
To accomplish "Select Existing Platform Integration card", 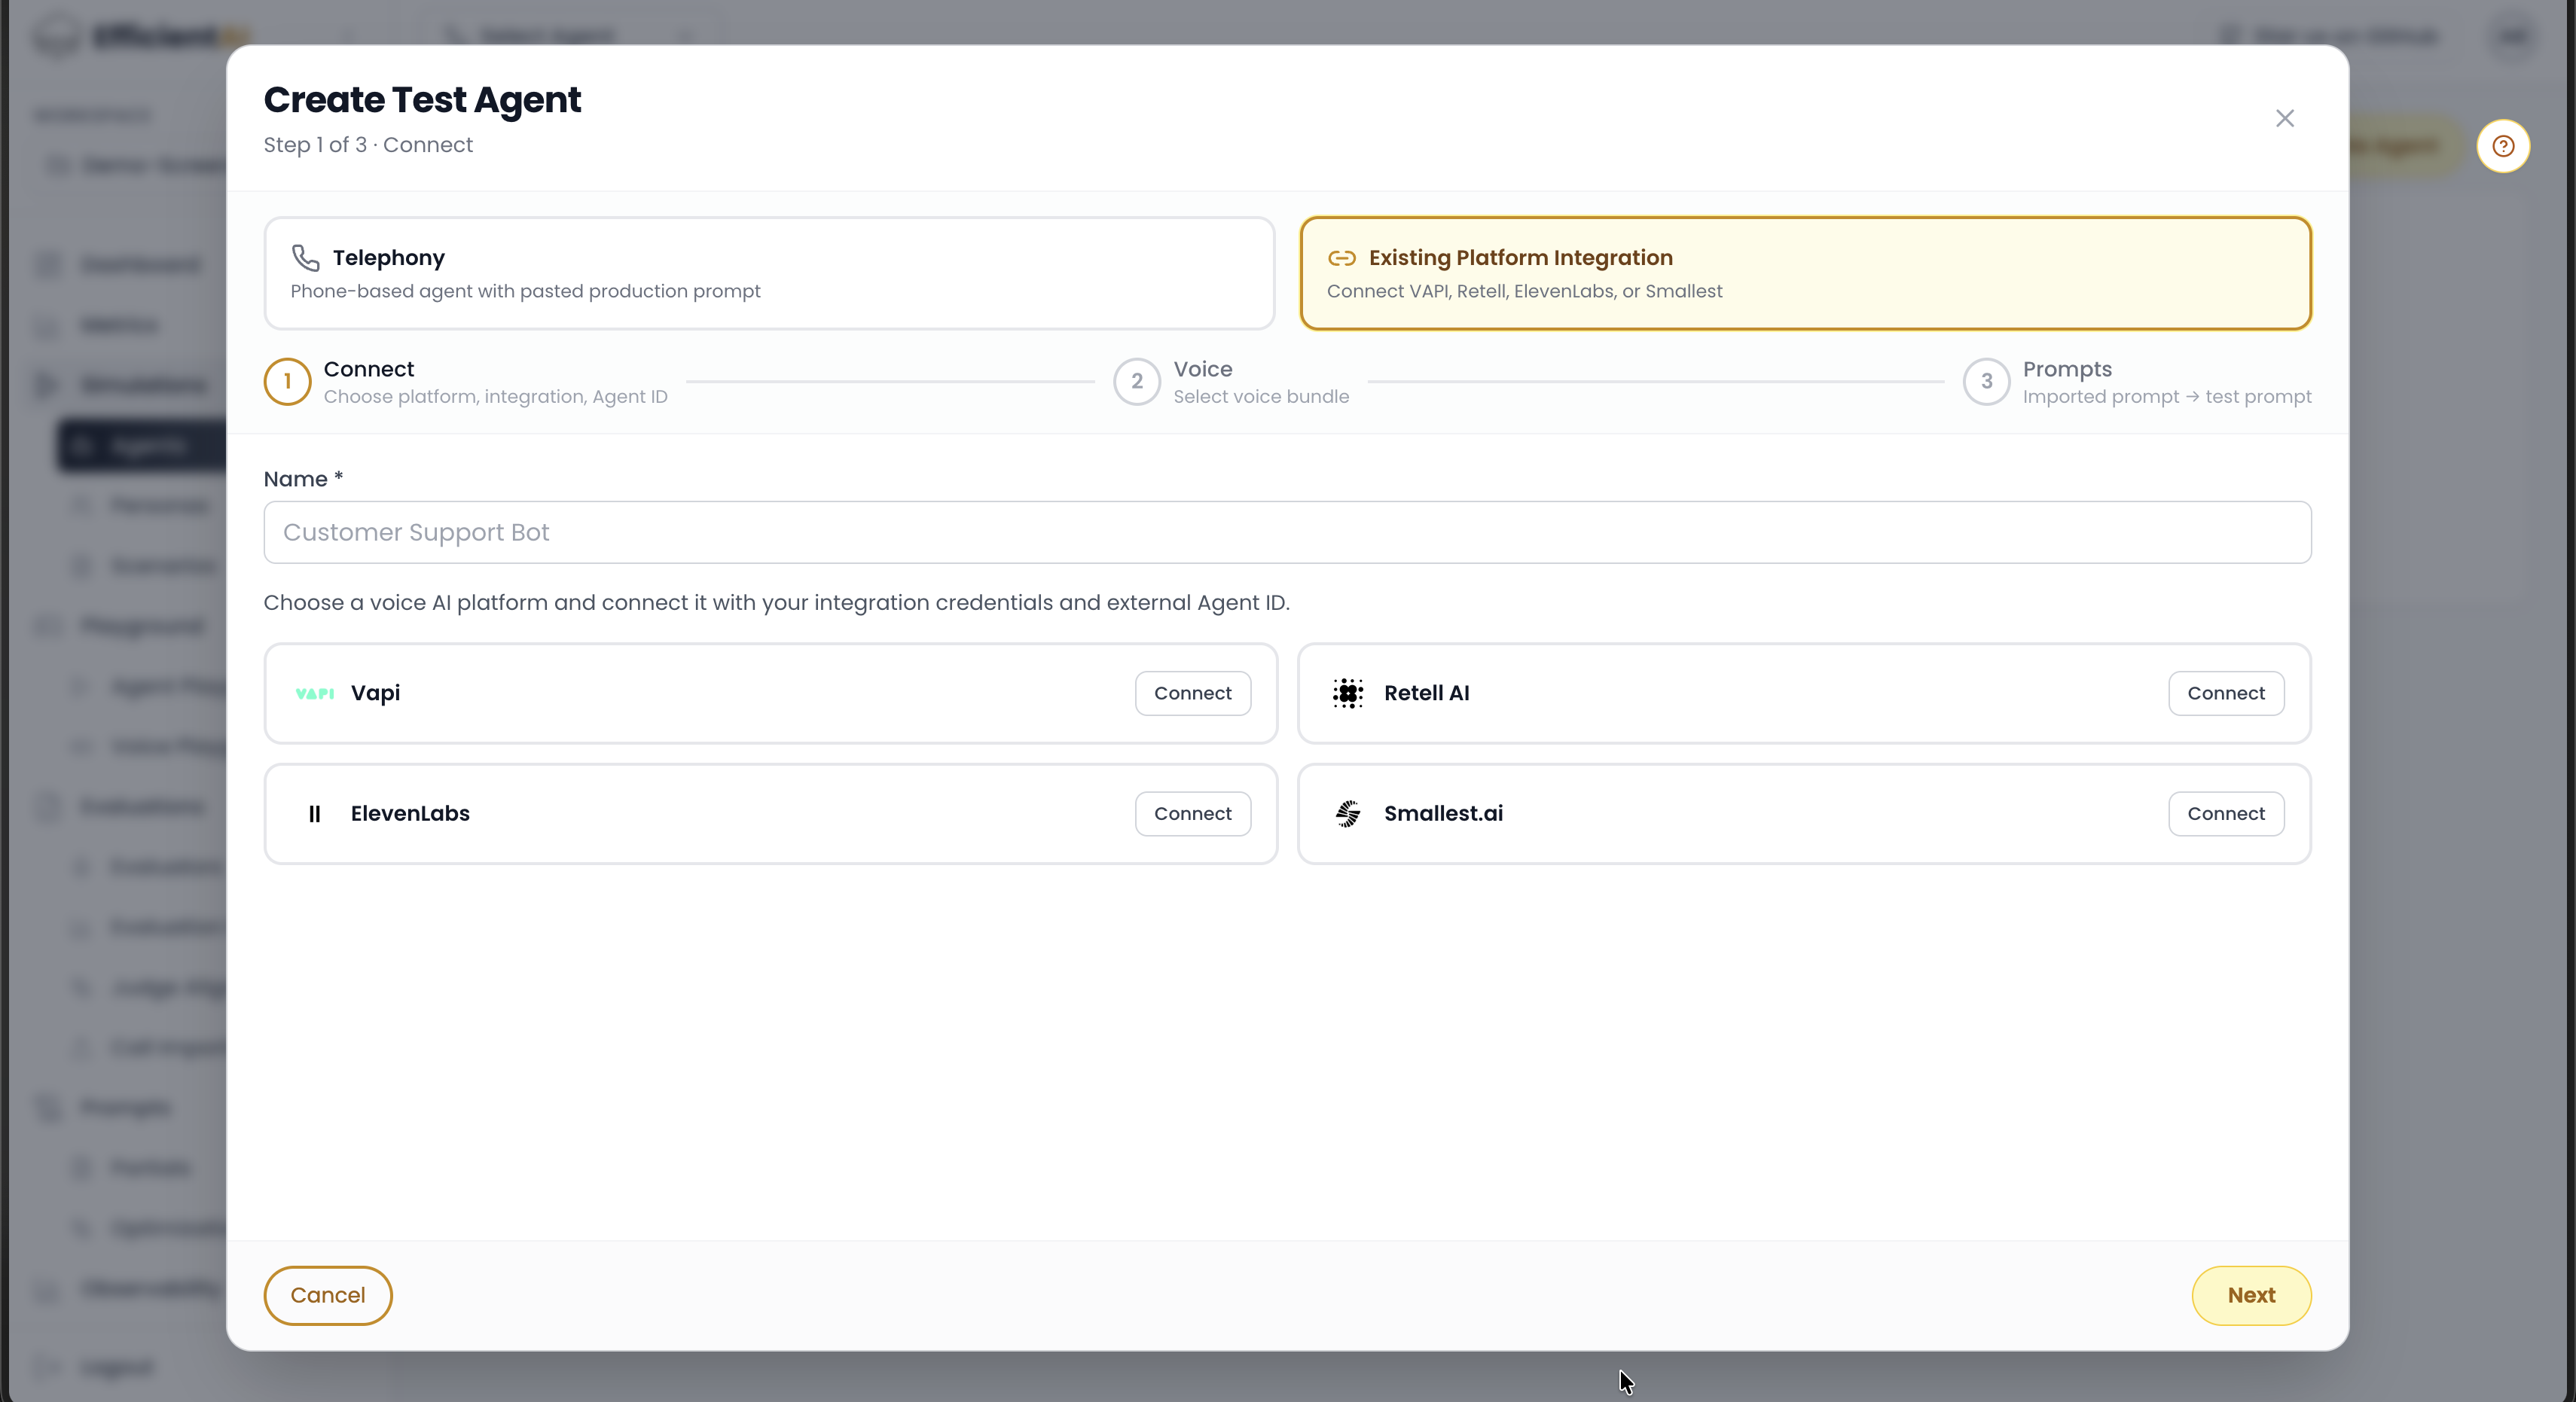I will (1805, 273).
